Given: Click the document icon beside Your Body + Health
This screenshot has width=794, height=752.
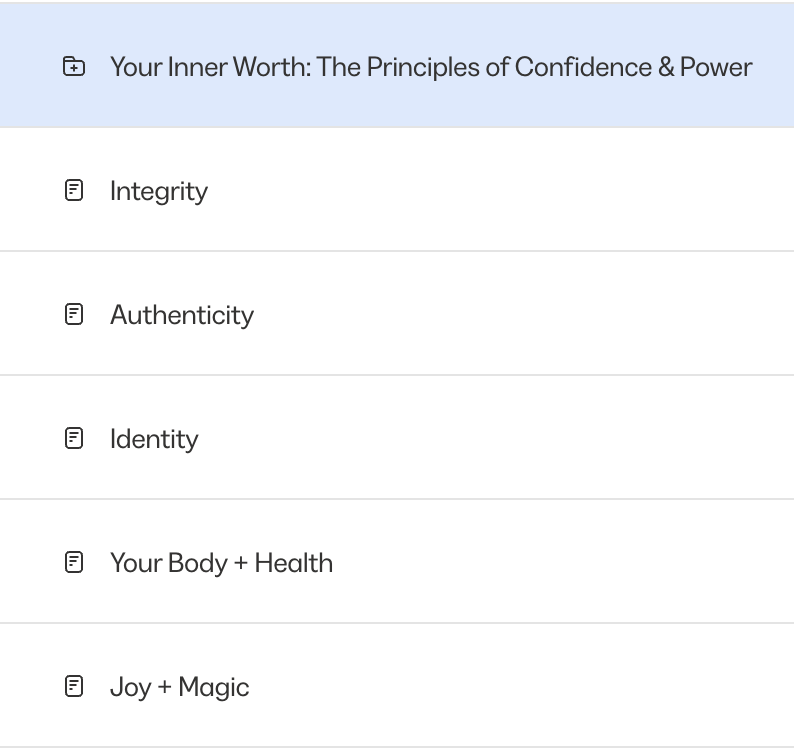Looking at the screenshot, I should (74, 563).
